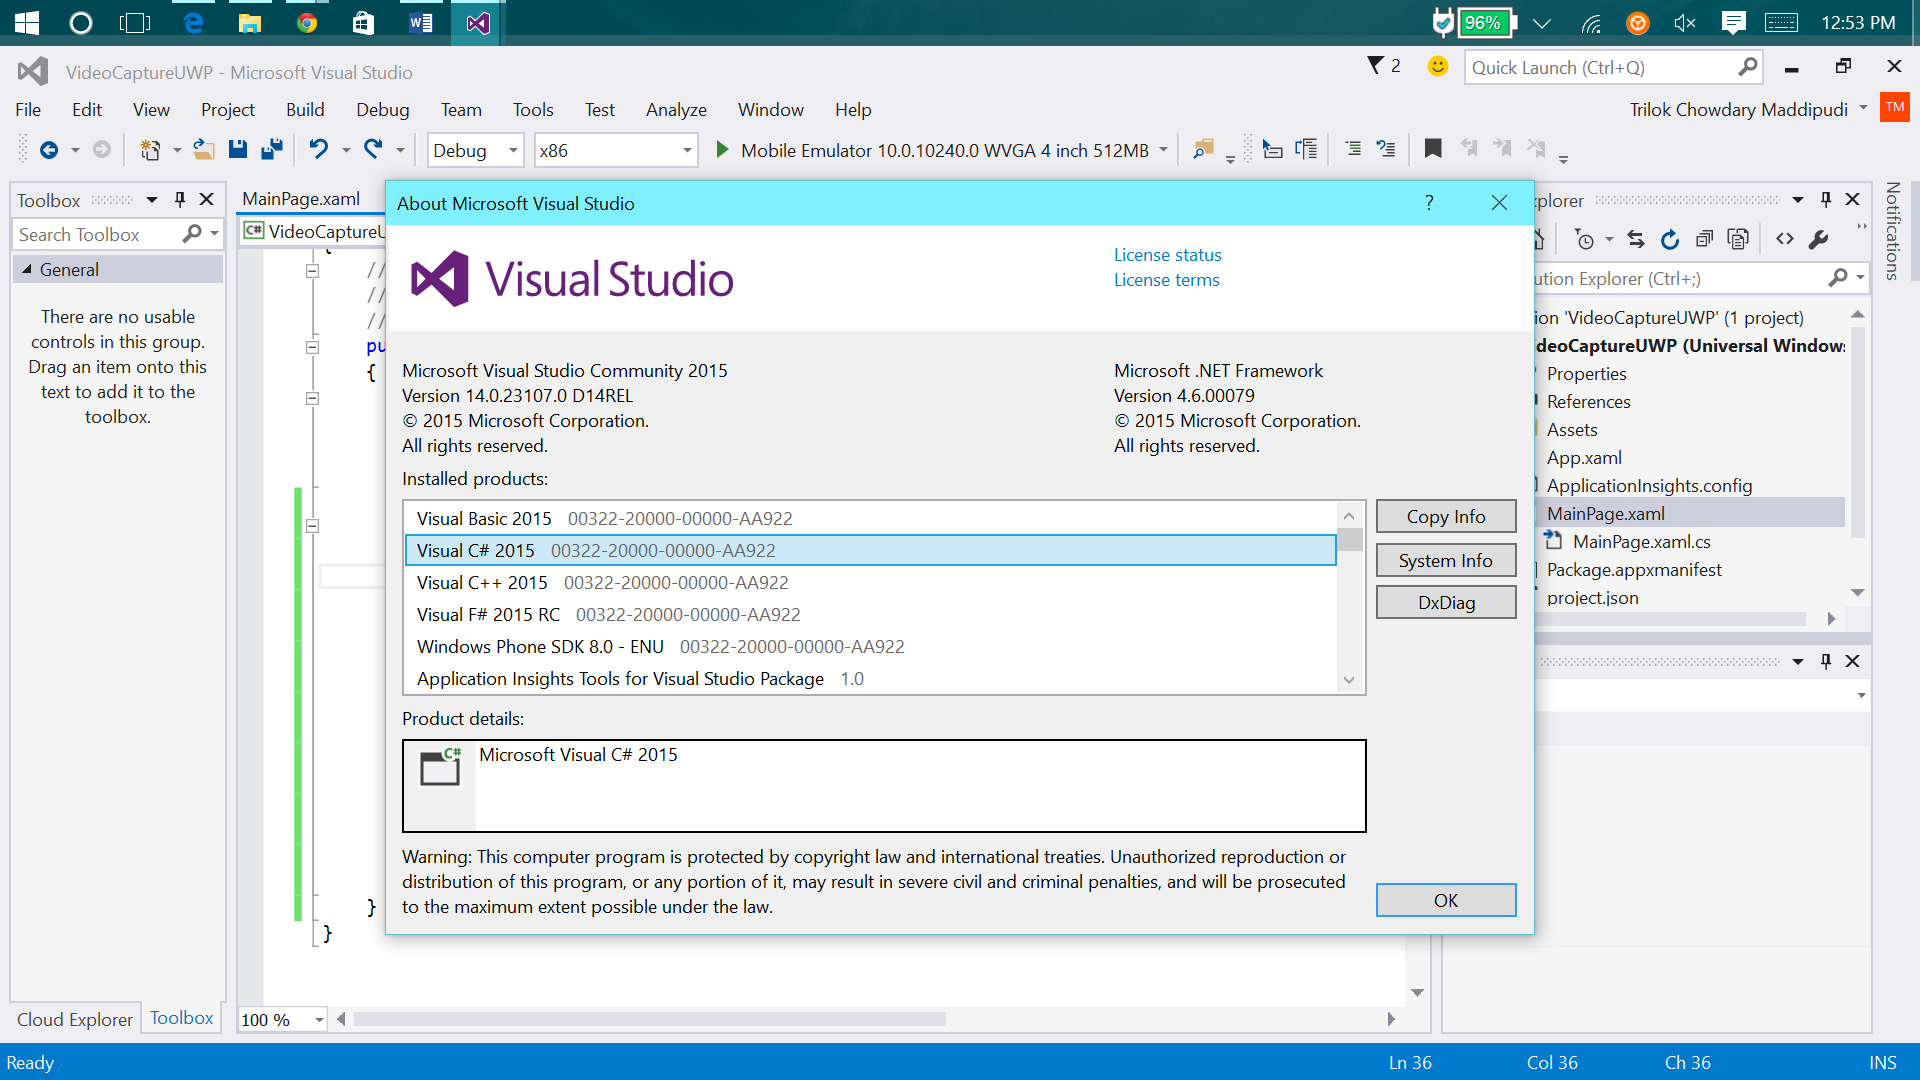The width and height of the screenshot is (1920, 1080).
Task: Open the License terms link
Action: click(1166, 280)
